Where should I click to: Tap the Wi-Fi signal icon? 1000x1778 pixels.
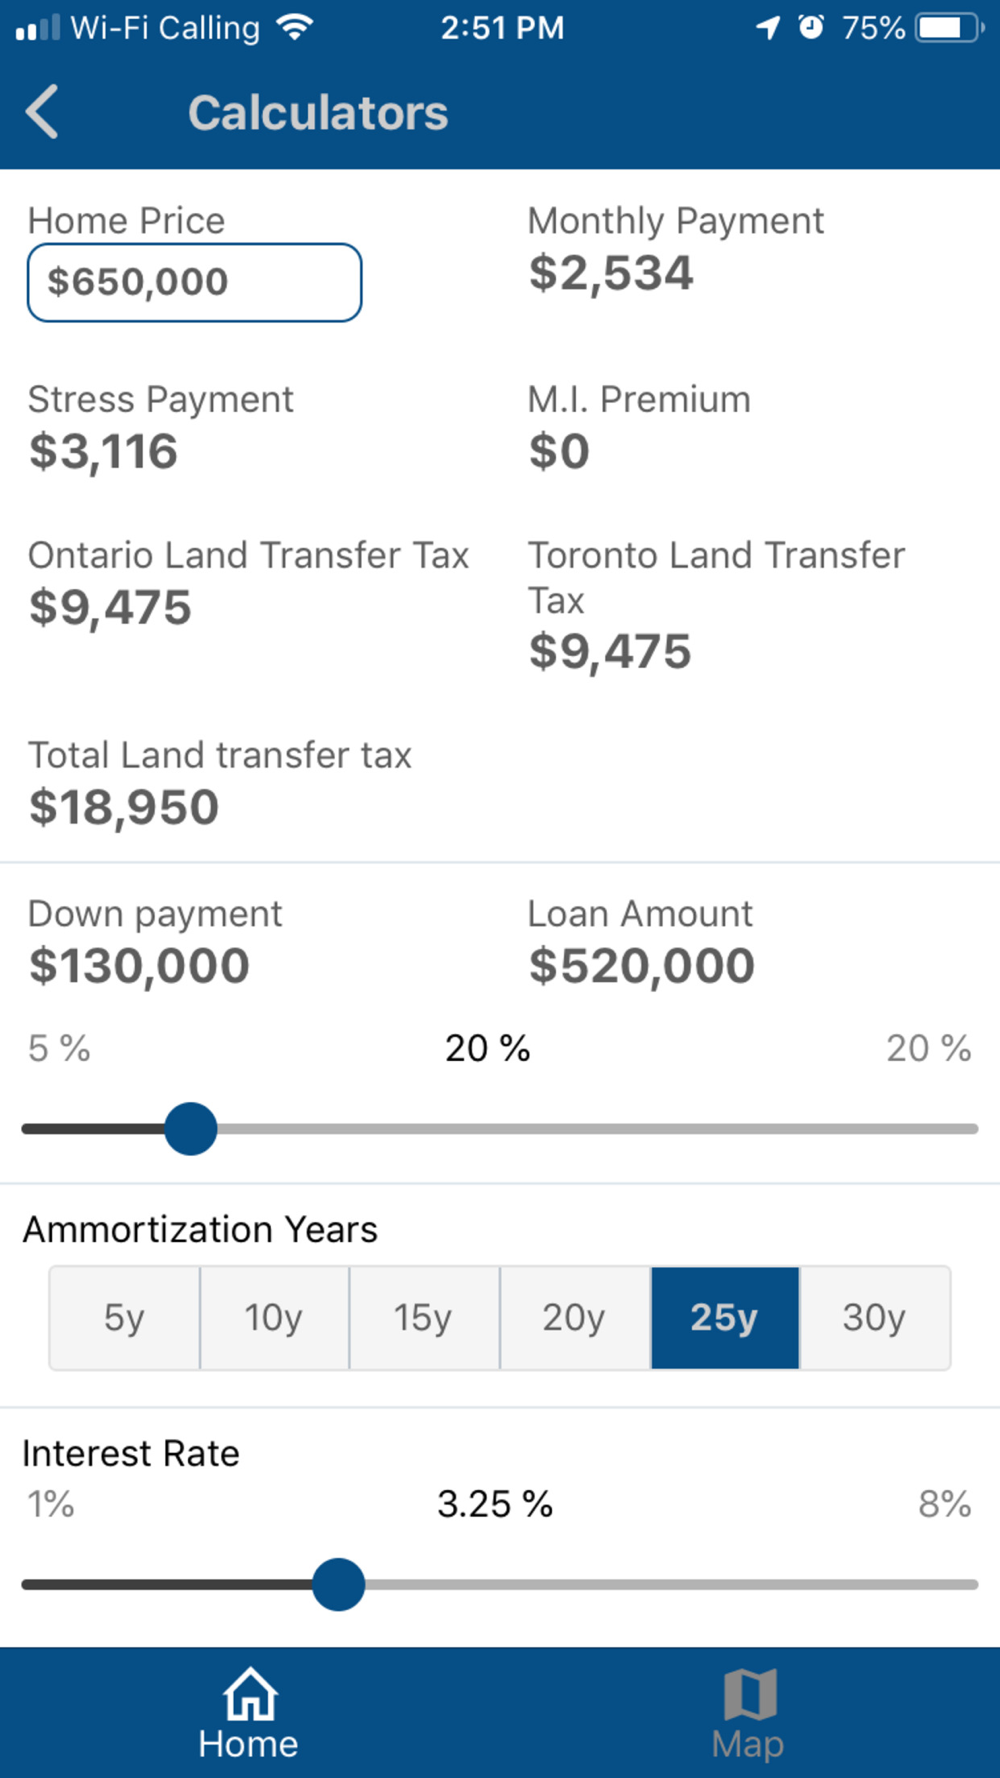[294, 27]
